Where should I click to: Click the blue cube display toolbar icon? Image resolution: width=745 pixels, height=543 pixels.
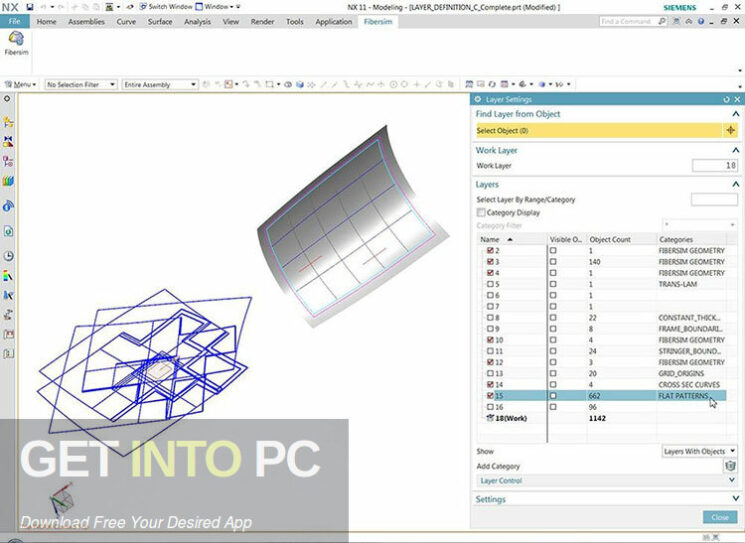300,84
